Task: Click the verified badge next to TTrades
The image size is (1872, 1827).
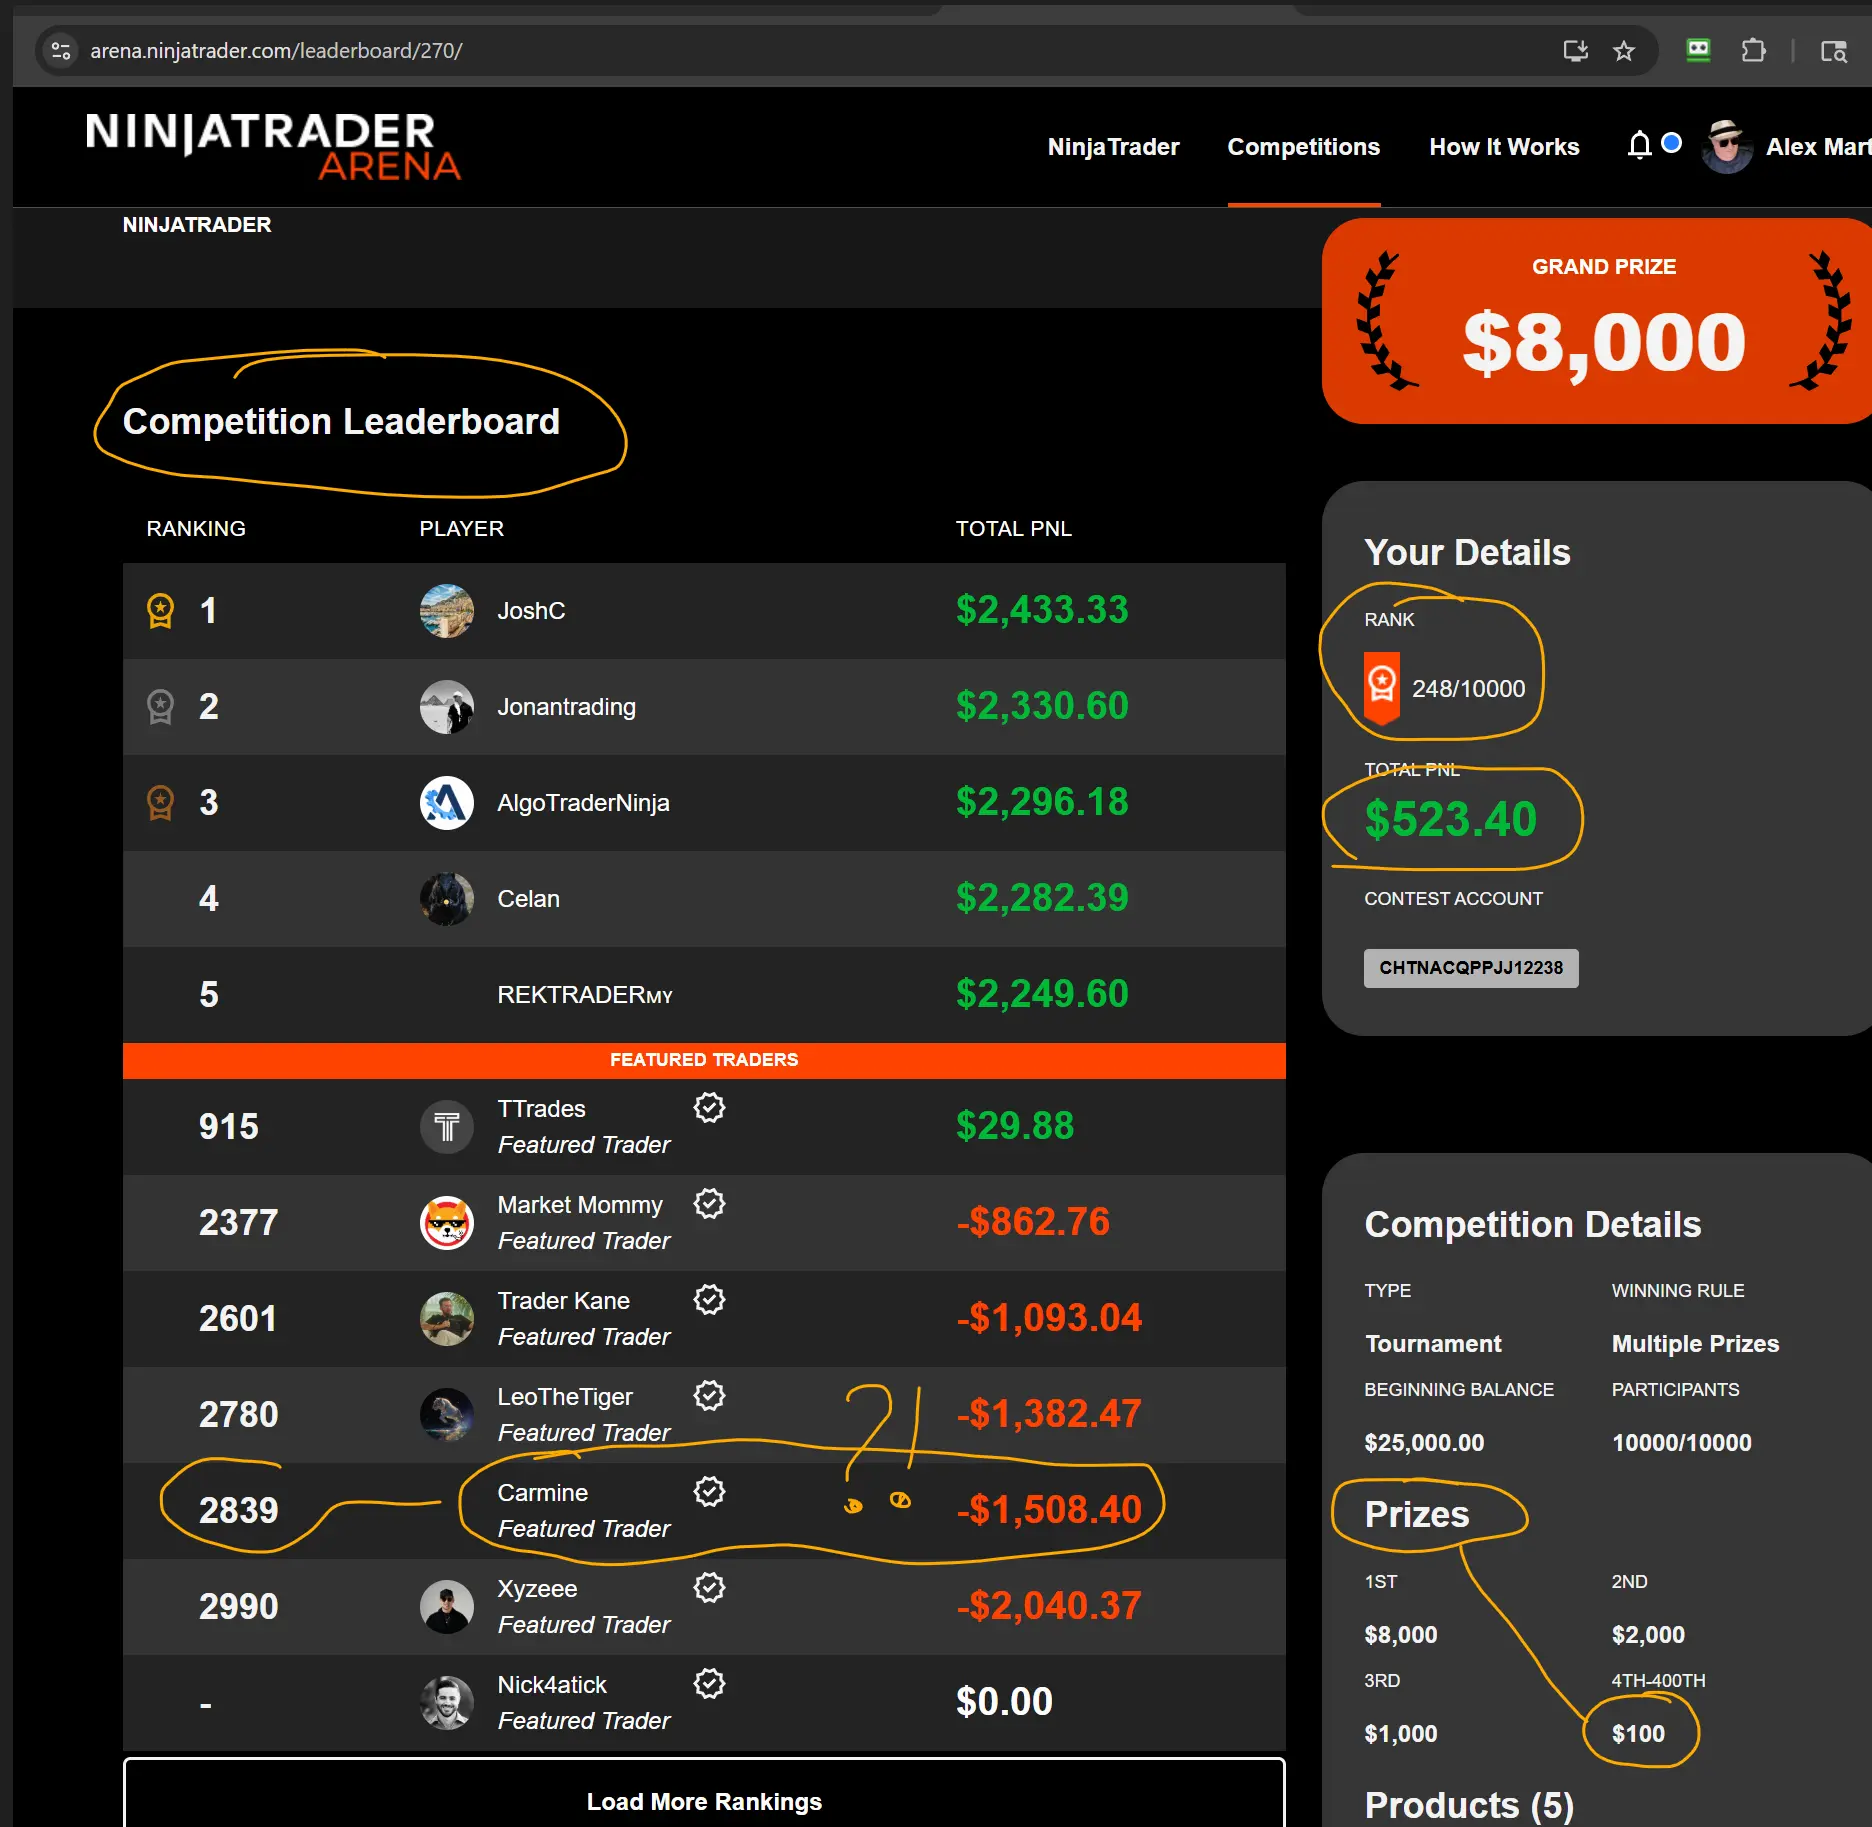Action: click(x=710, y=1108)
